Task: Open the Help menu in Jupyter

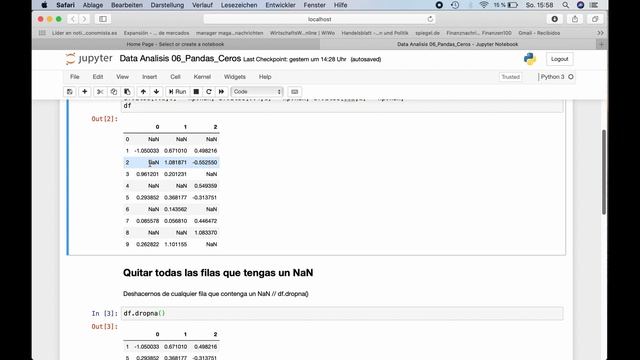Action: coord(265,77)
